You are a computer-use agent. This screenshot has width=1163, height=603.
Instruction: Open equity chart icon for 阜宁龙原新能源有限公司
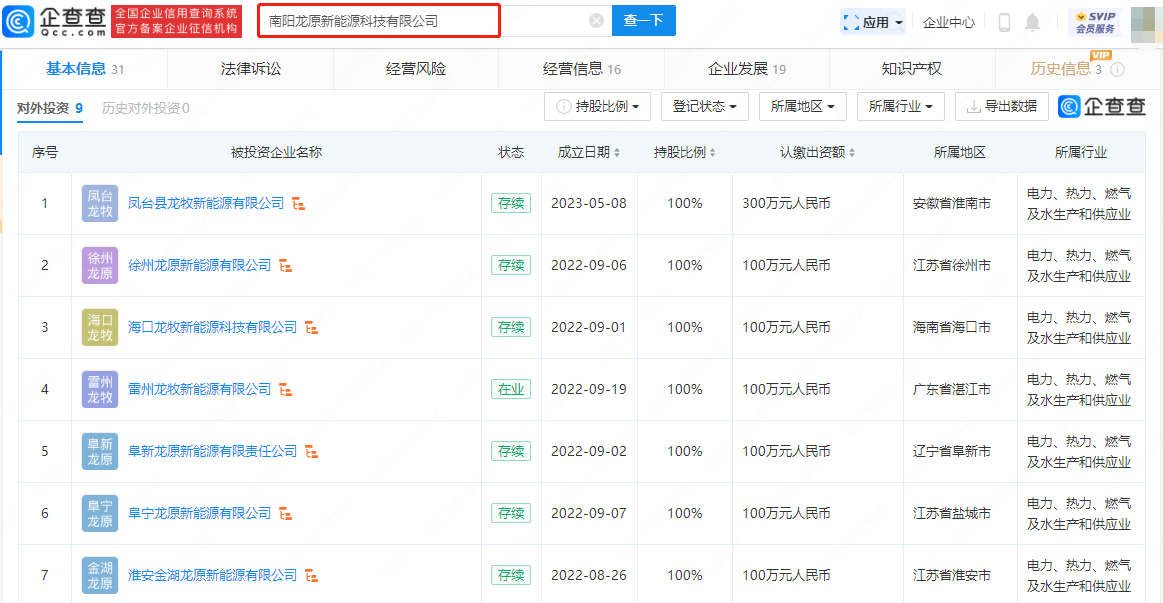[286, 513]
